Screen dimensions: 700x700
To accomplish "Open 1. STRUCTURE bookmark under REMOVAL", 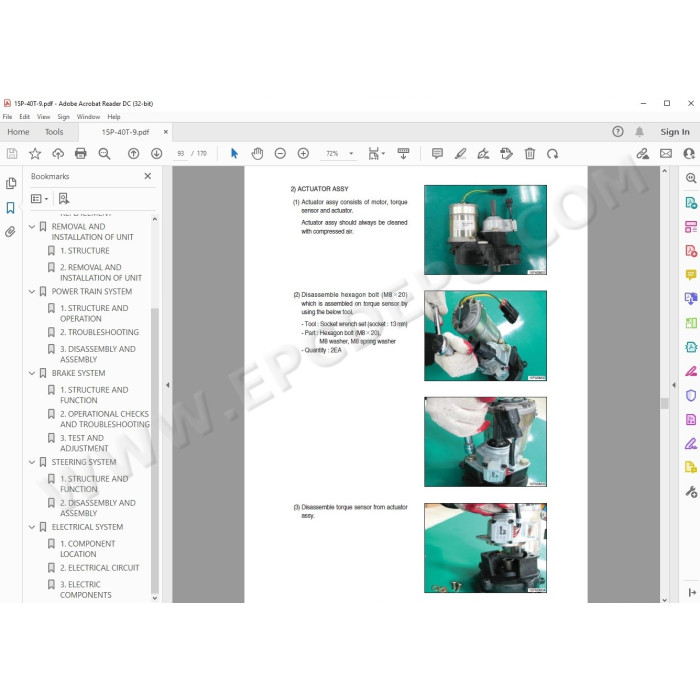I will coord(84,251).
